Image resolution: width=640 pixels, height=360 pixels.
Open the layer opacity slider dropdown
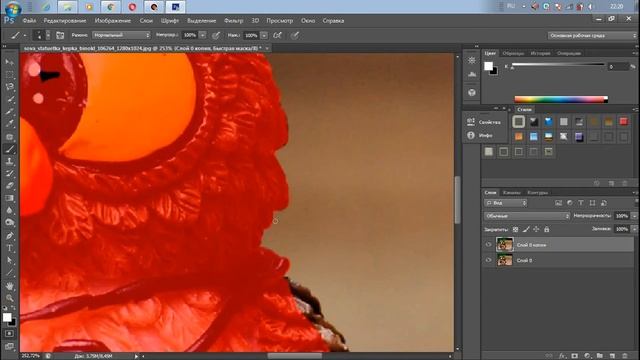pyautogui.click(x=634, y=216)
